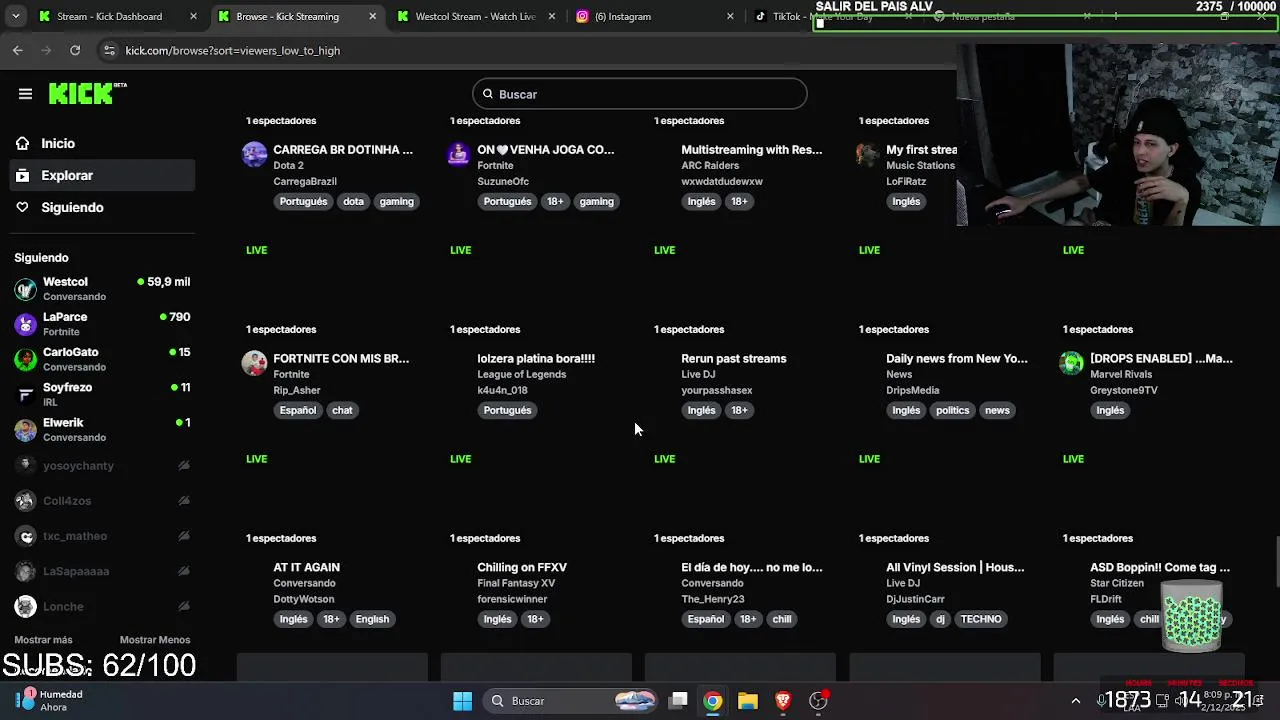Go back using browser back arrow
This screenshot has height=720, width=1280.
[18, 50]
